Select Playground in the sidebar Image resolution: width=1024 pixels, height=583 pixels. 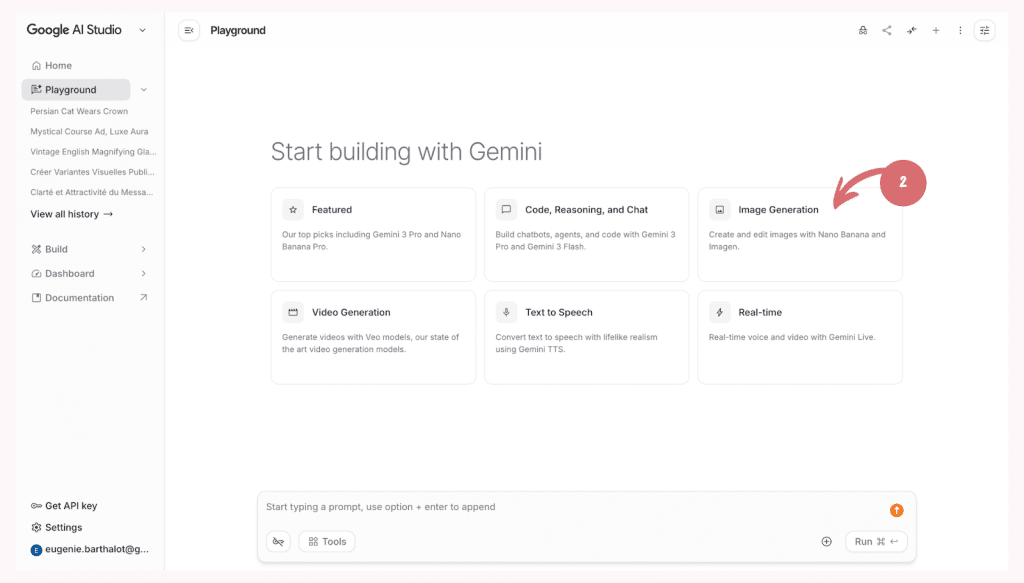[76, 89]
